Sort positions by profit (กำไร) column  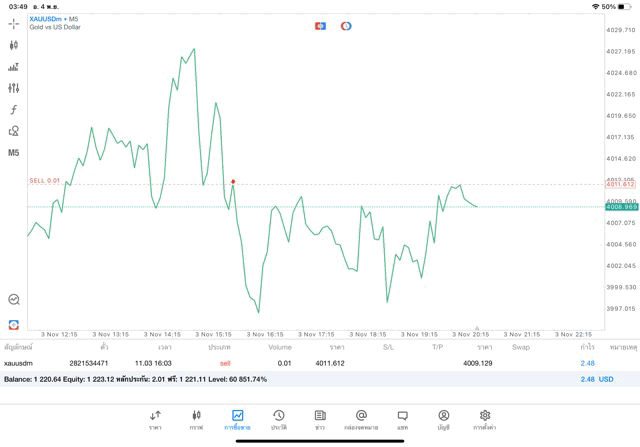point(587,347)
